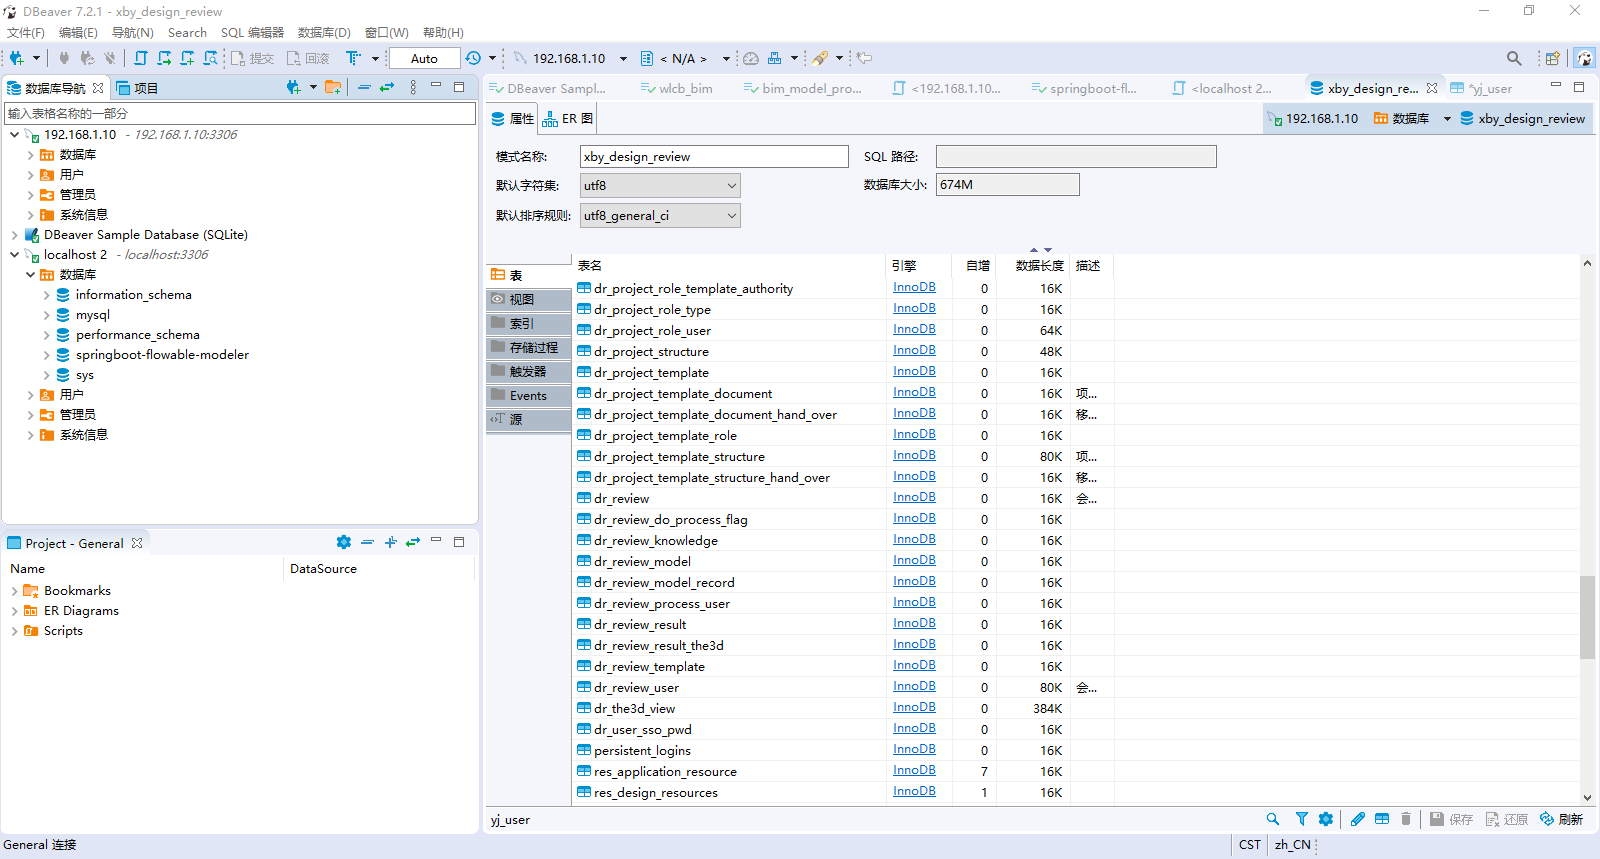Screen dimensions: 1600x859
Task: Click the pencil edit icon below the table list
Action: (1357, 819)
